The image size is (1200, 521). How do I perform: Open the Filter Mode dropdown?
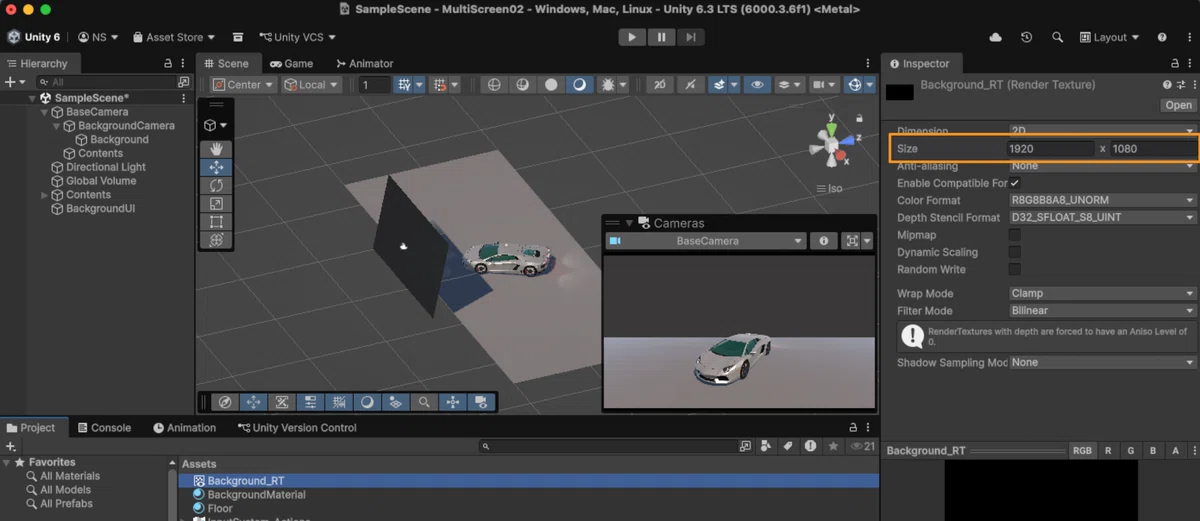click(1103, 311)
